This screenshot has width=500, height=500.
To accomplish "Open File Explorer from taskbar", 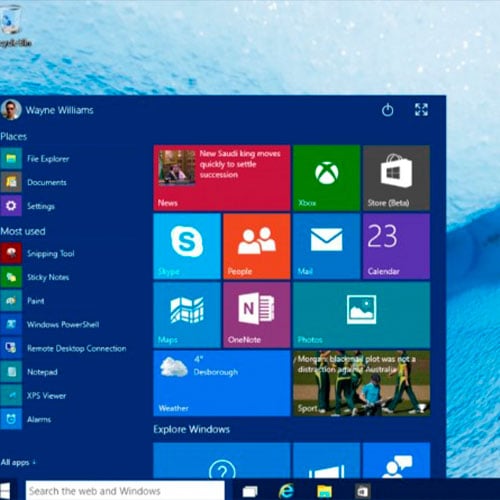I will 324,491.
